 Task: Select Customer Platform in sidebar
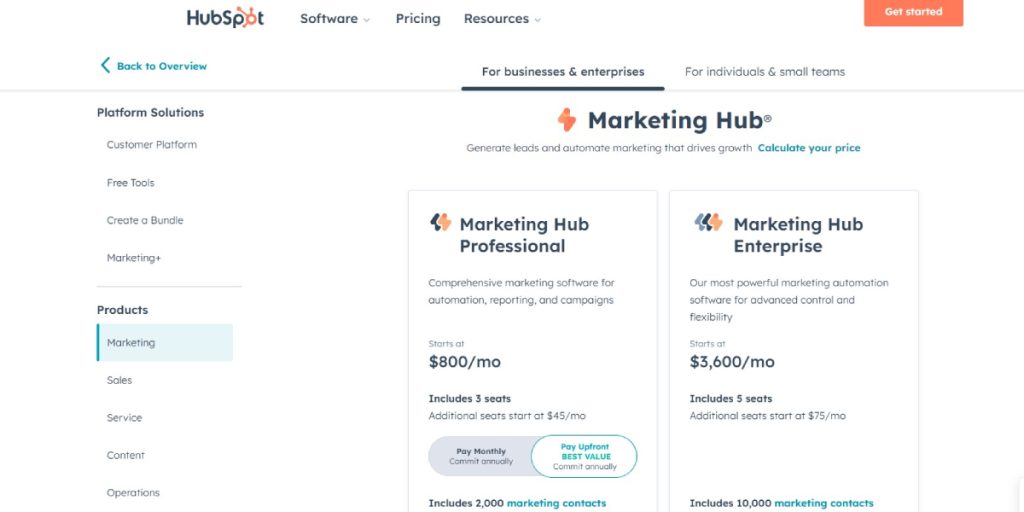click(x=152, y=145)
